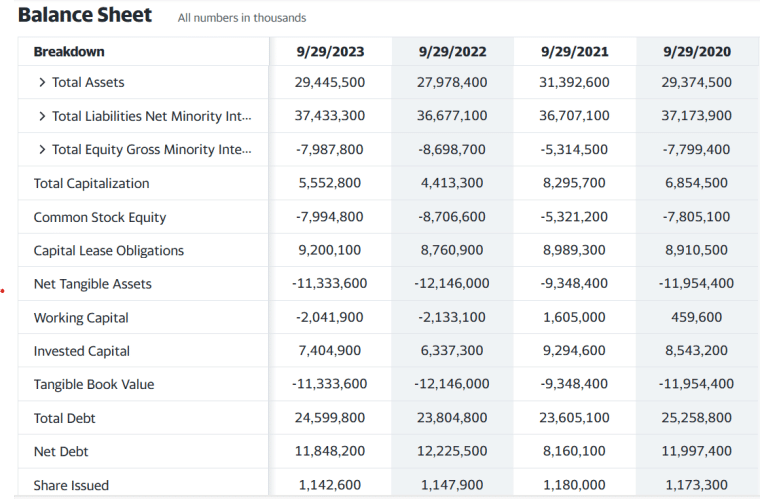This screenshot has height=499, width=760.
Task: Click Common Stock Equity value -5,321,200
Action: coord(574,217)
